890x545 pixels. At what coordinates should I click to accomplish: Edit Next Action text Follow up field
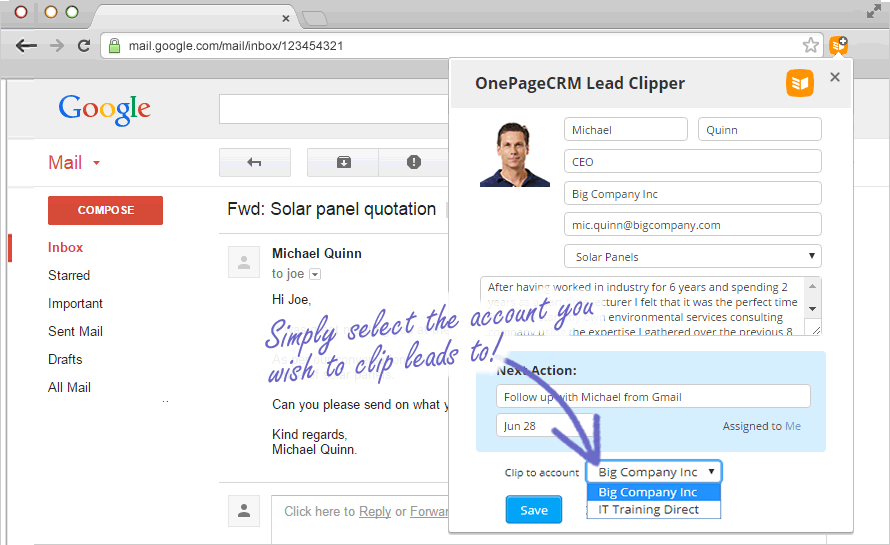653,396
